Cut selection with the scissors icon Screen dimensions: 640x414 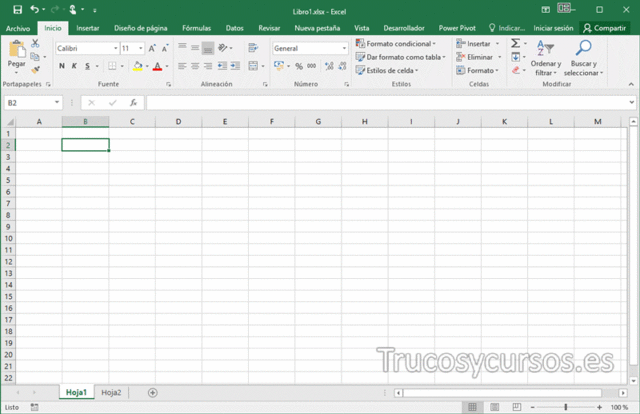coord(35,43)
